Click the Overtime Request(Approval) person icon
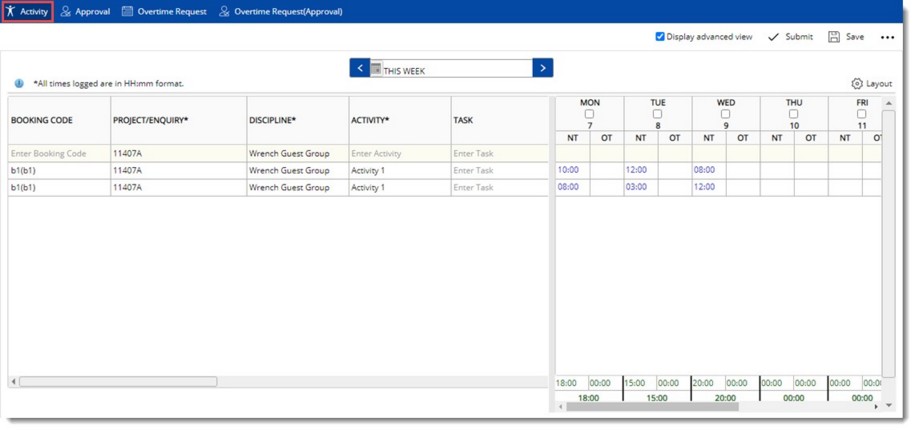 tap(224, 12)
